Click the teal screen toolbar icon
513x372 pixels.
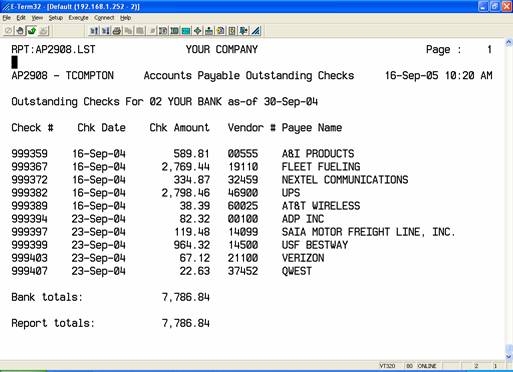186,31
